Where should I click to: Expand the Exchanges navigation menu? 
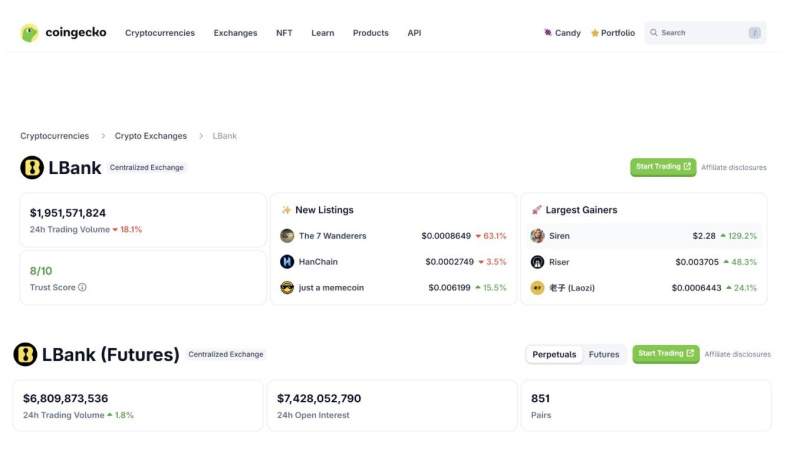[x=235, y=33]
